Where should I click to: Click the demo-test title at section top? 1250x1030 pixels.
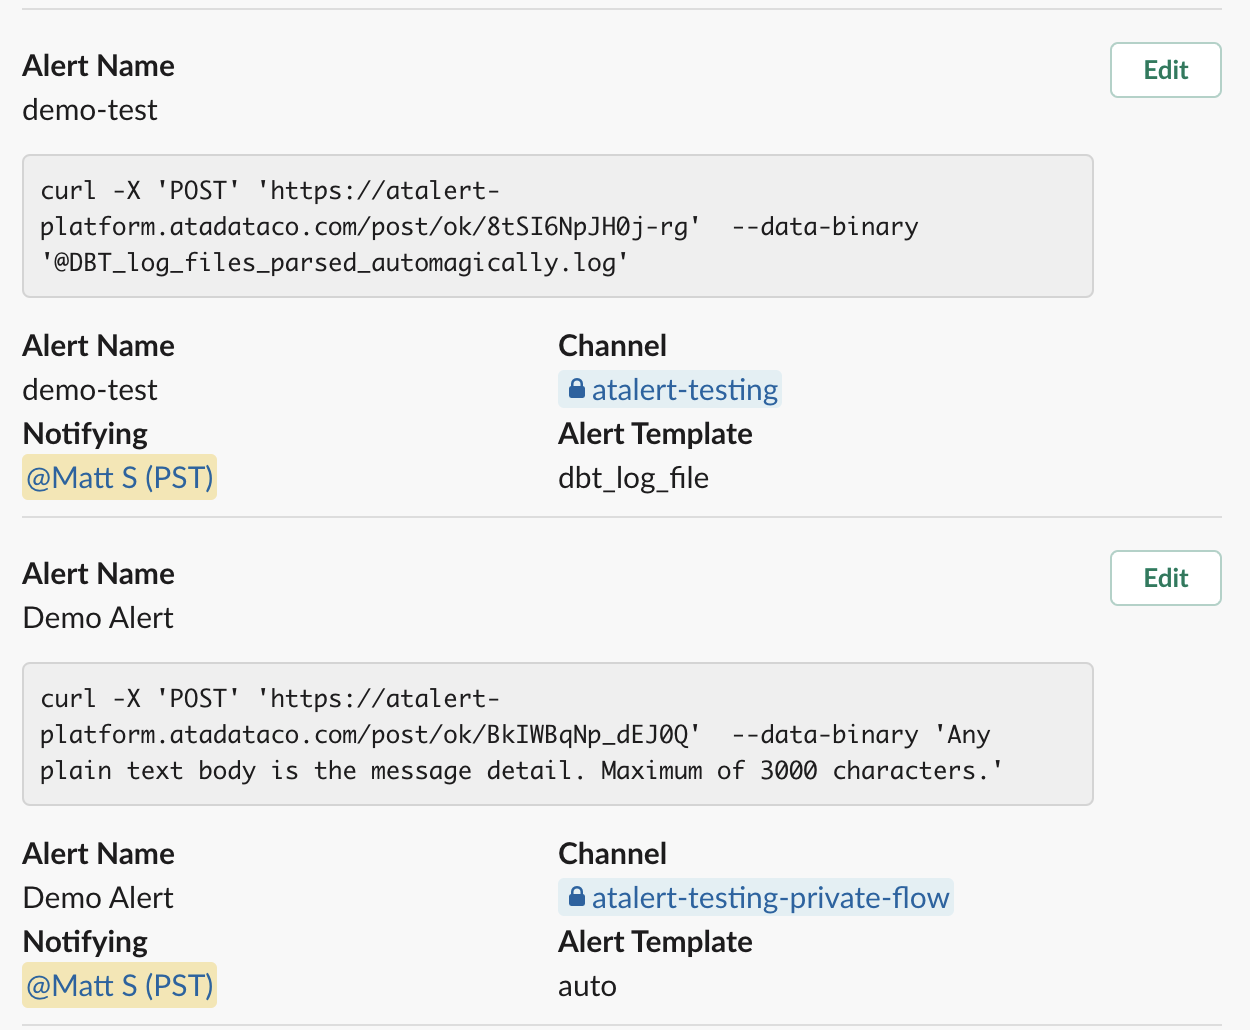pyautogui.click(x=90, y=110)
